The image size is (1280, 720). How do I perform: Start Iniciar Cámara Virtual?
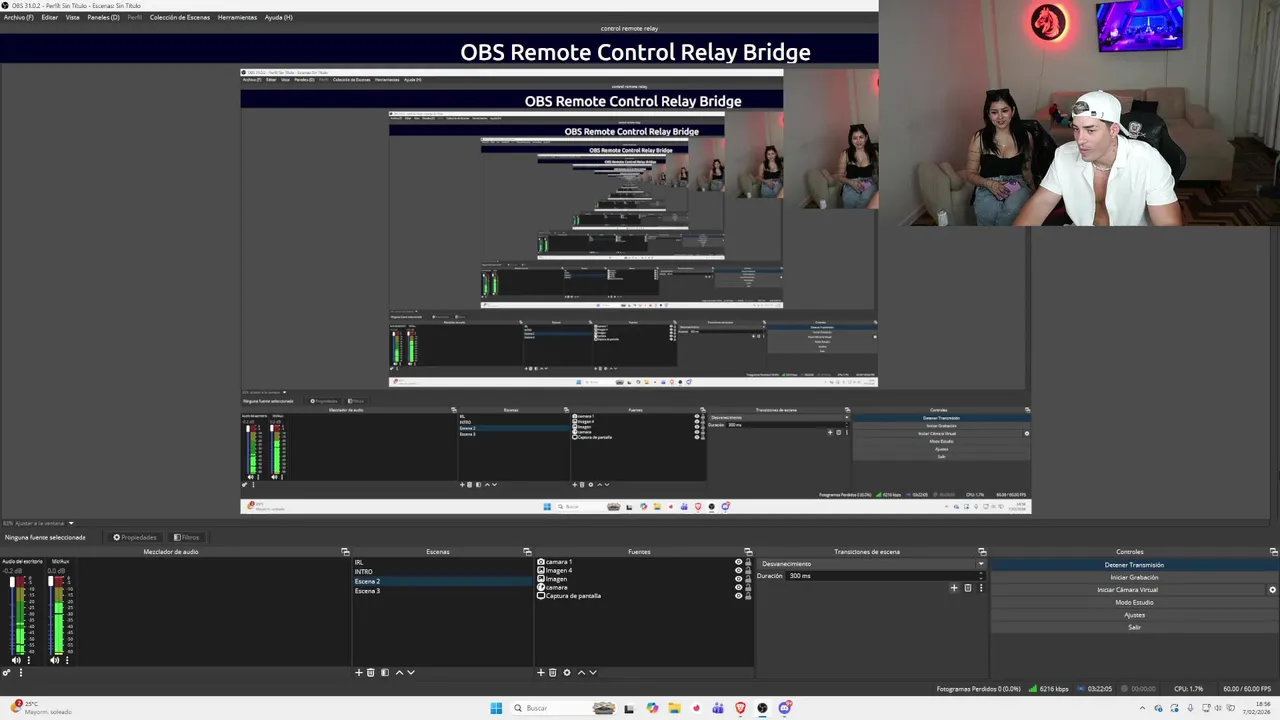1128,590
